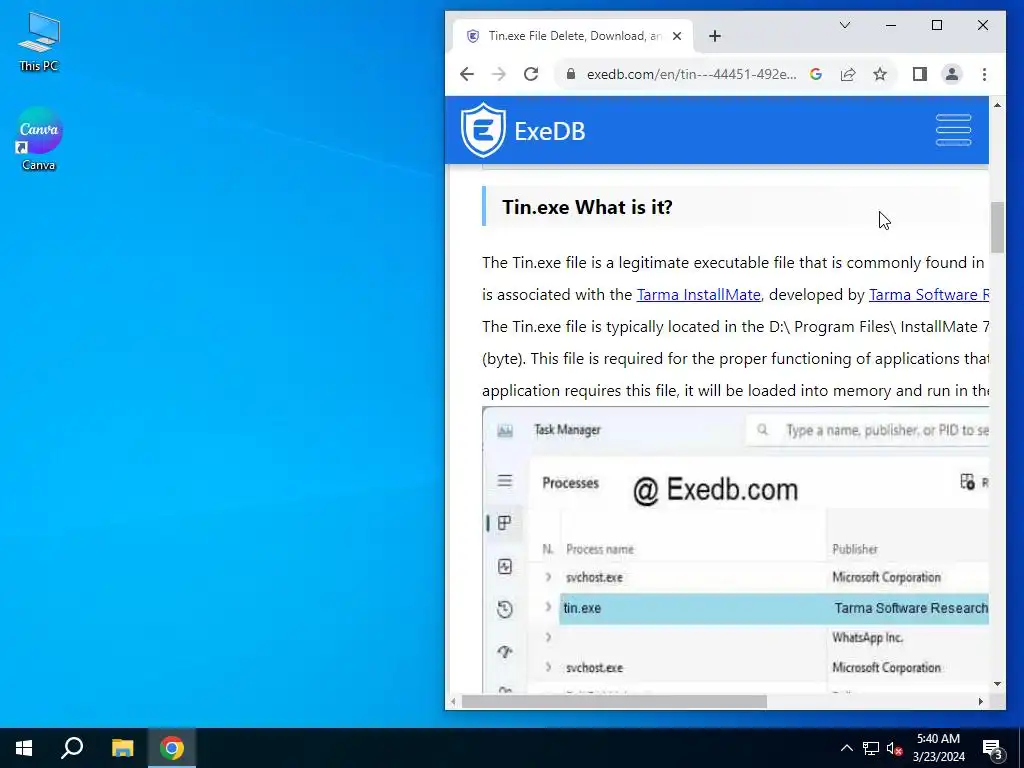Open taskbar Search
The height and width of the screenshot is (768, 1024).
(72, 748)
